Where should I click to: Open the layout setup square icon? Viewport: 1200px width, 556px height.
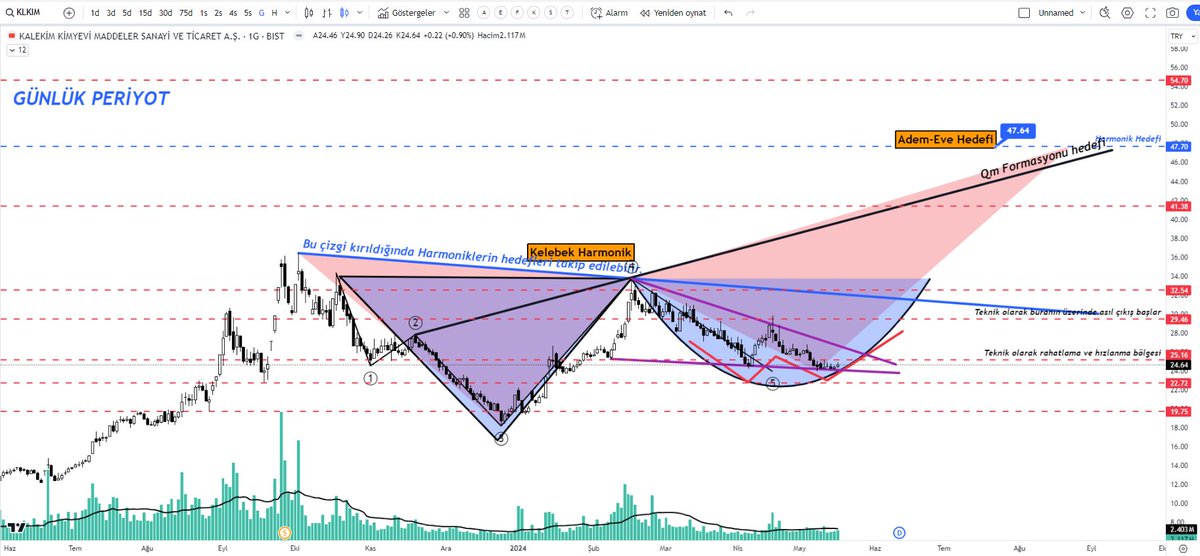[1024, 13]
